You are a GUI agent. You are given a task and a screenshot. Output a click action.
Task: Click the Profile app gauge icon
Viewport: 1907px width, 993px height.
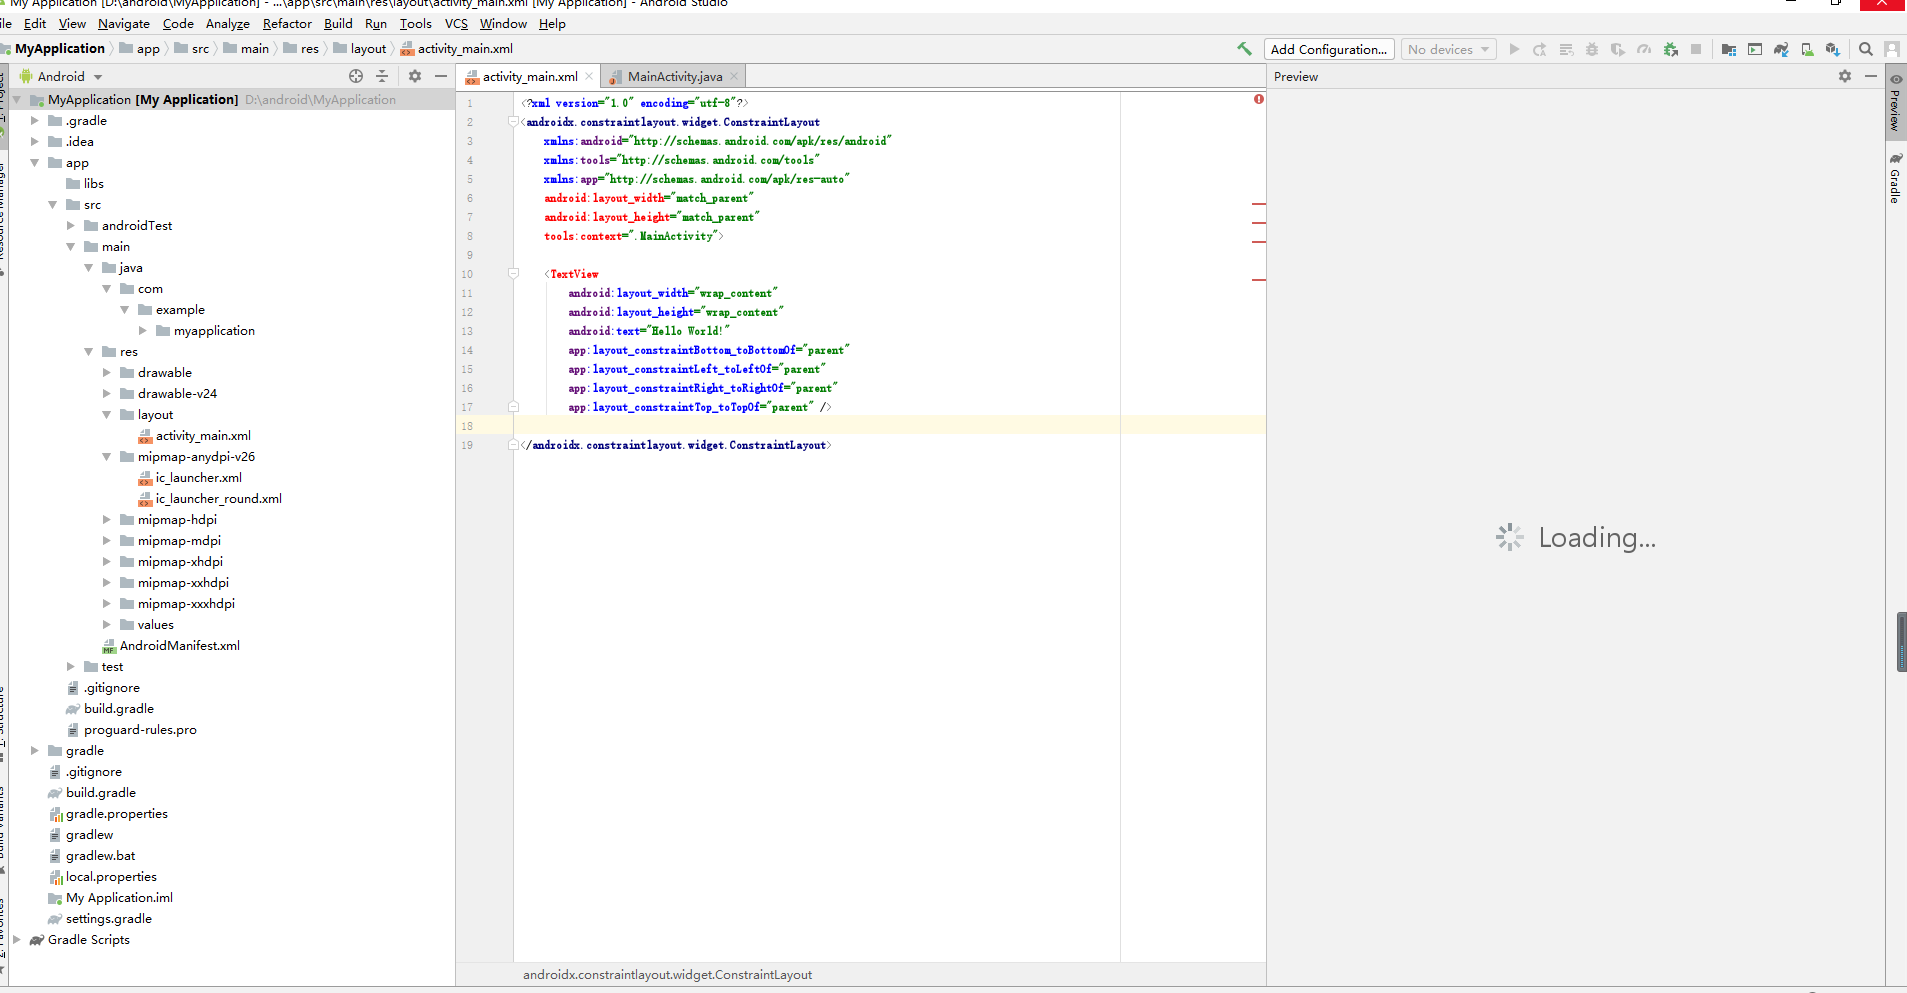pyautogui.click(x=1644, y=49)
